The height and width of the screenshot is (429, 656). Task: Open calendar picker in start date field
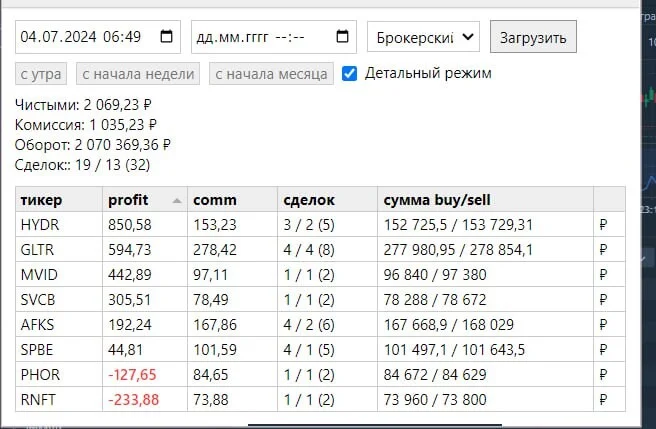[167, 36]
